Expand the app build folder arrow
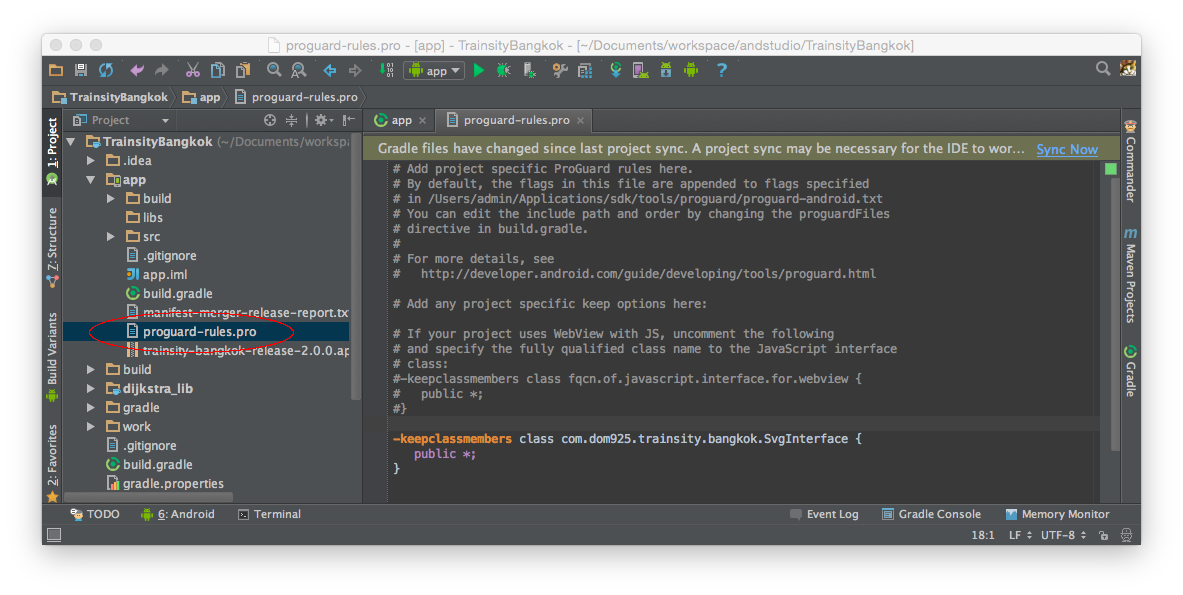 tap(111, 198)
